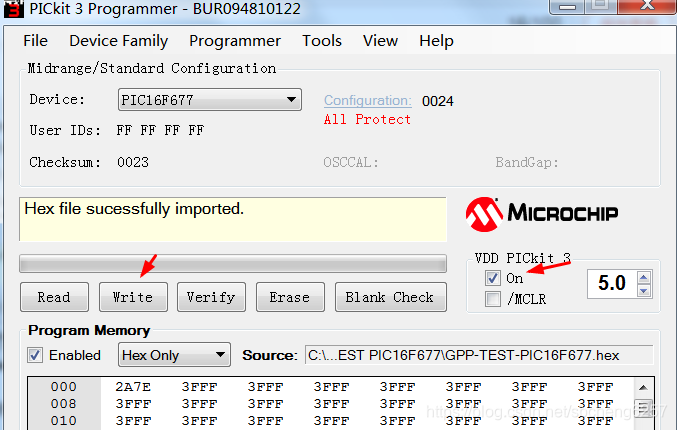Viewport: 677px width, 430px height.
Task: Click the Read button
Action: [x=54, y=297]
